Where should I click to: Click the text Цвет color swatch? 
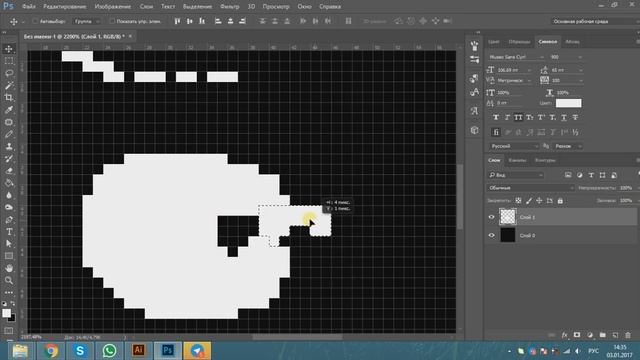point(569,103)
